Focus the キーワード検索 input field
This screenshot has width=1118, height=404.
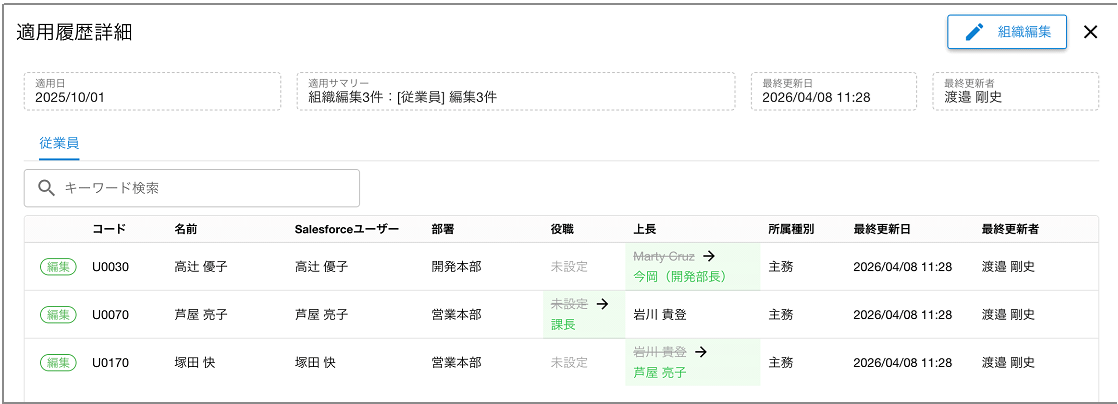205,188
